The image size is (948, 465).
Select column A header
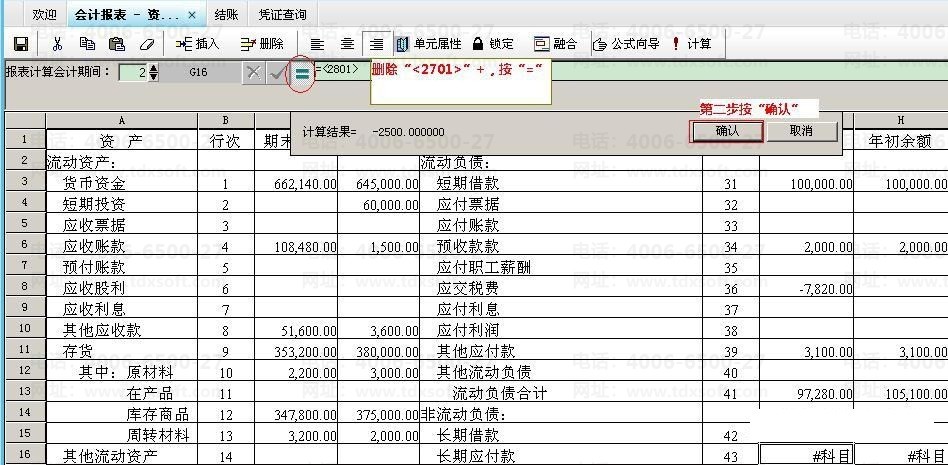point(122,121)
